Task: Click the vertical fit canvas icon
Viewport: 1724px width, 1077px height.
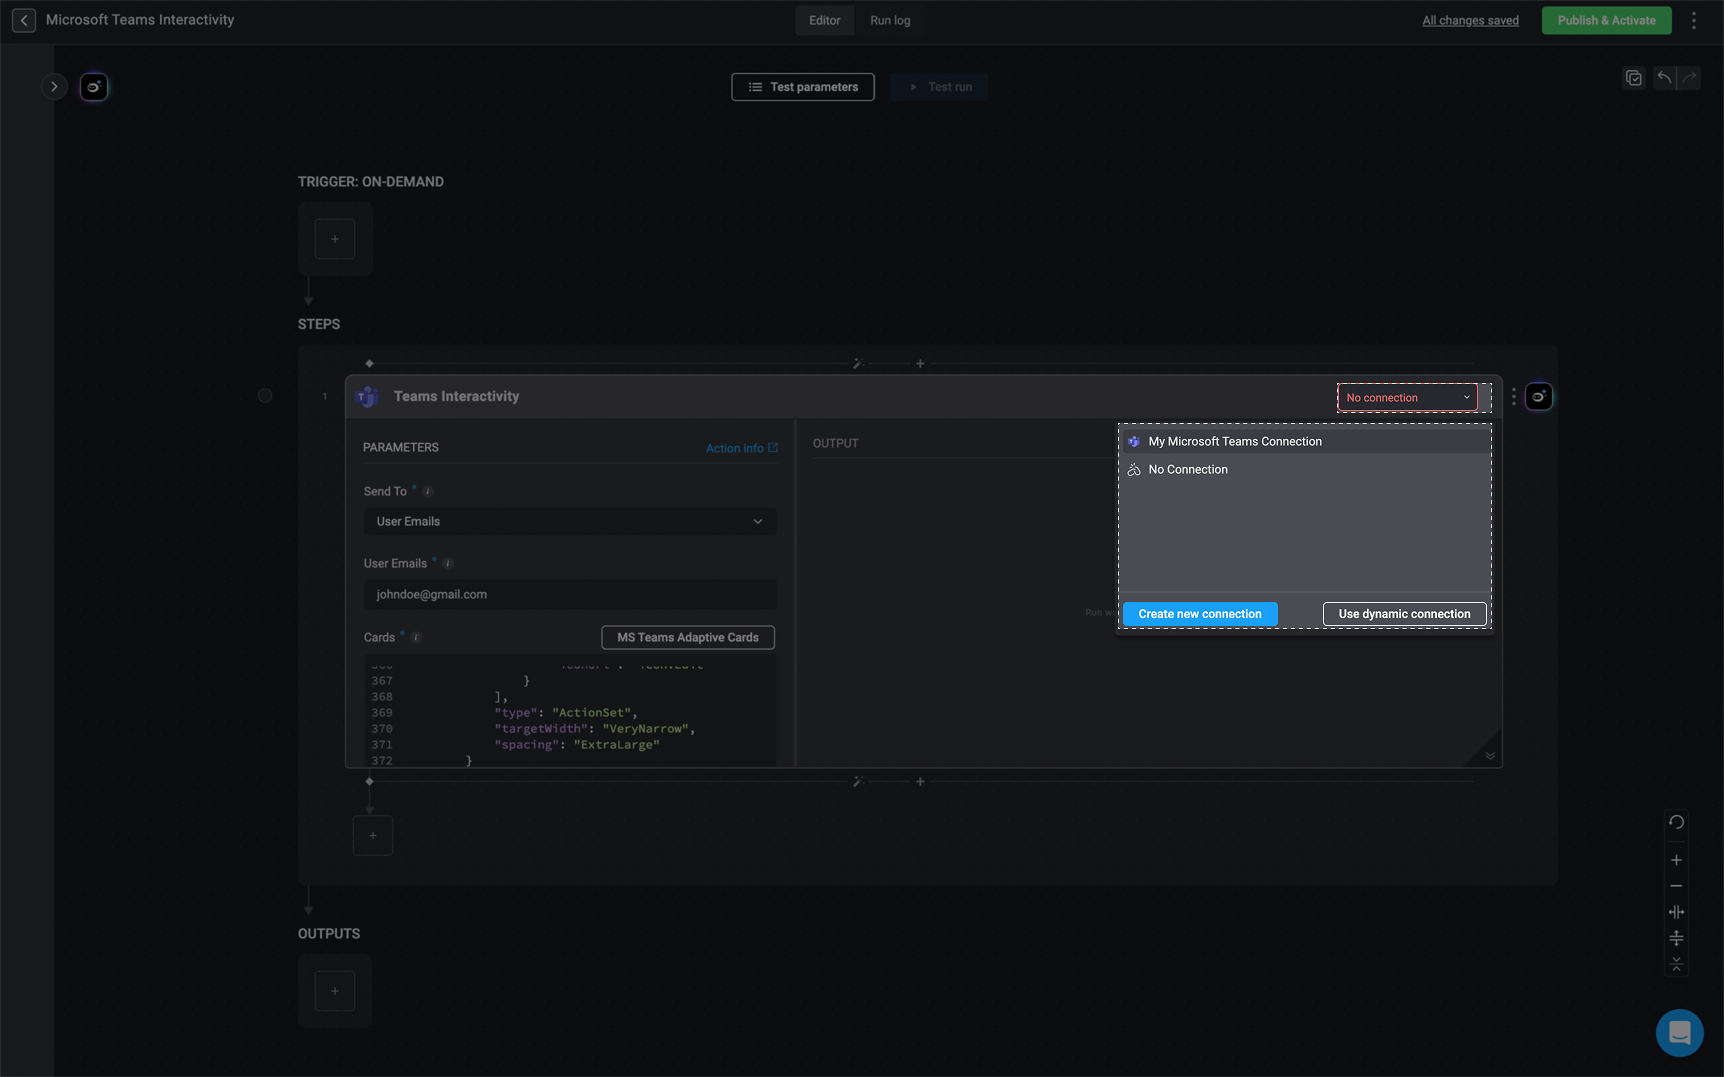Action: (1676, 938)
